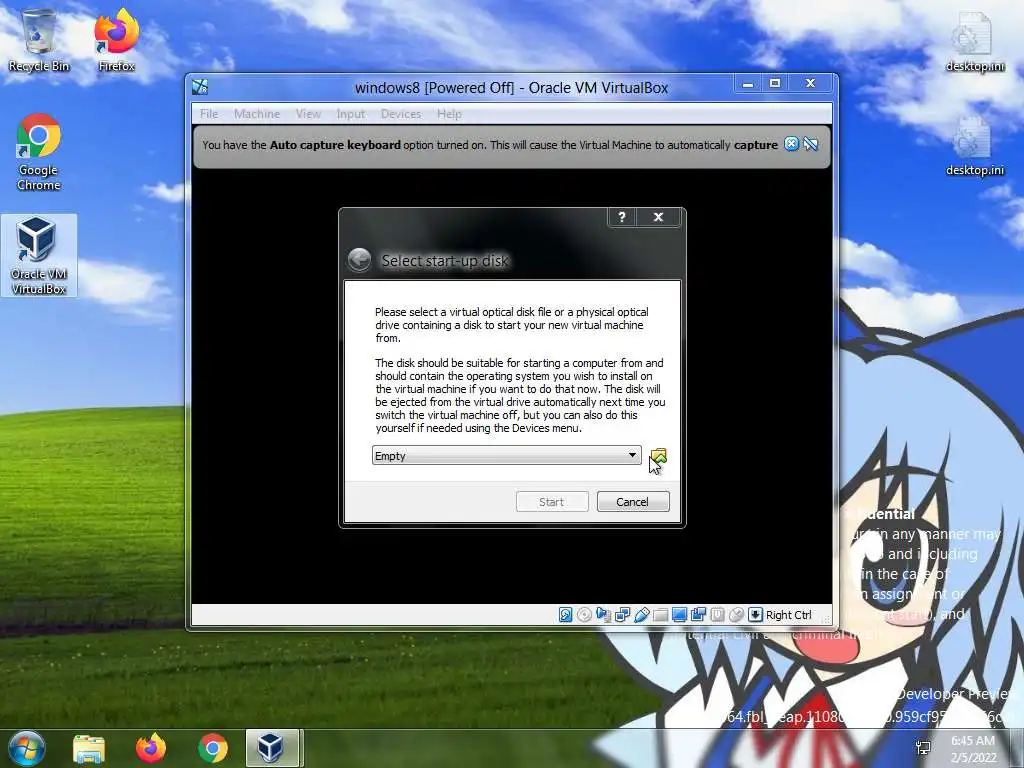
Task: Click the host key capture arrow icon
Action: pos(755,615)
